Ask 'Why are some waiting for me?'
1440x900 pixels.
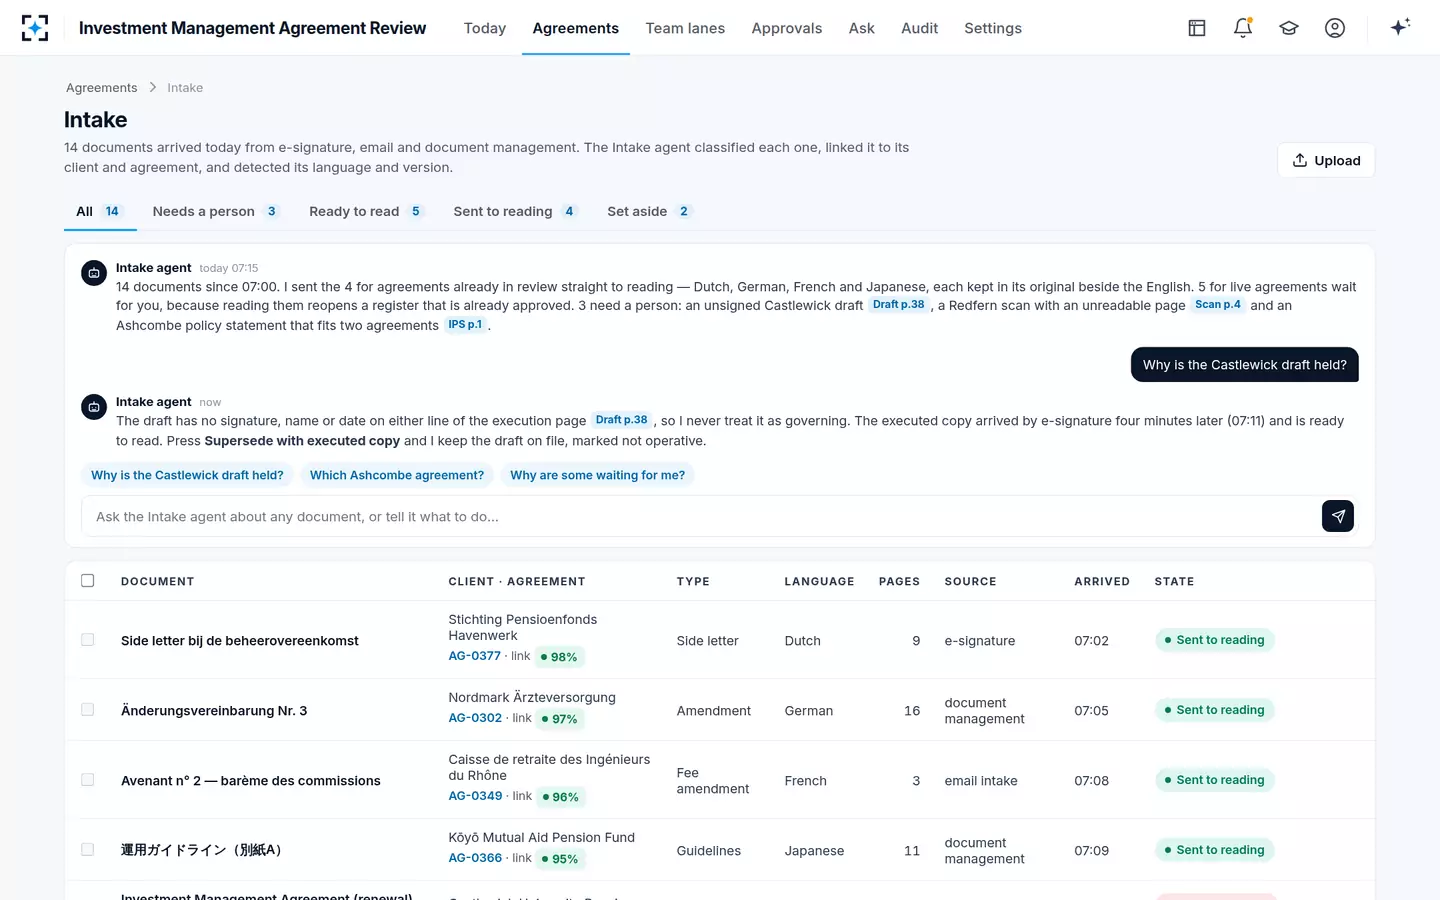pos(598,475)
